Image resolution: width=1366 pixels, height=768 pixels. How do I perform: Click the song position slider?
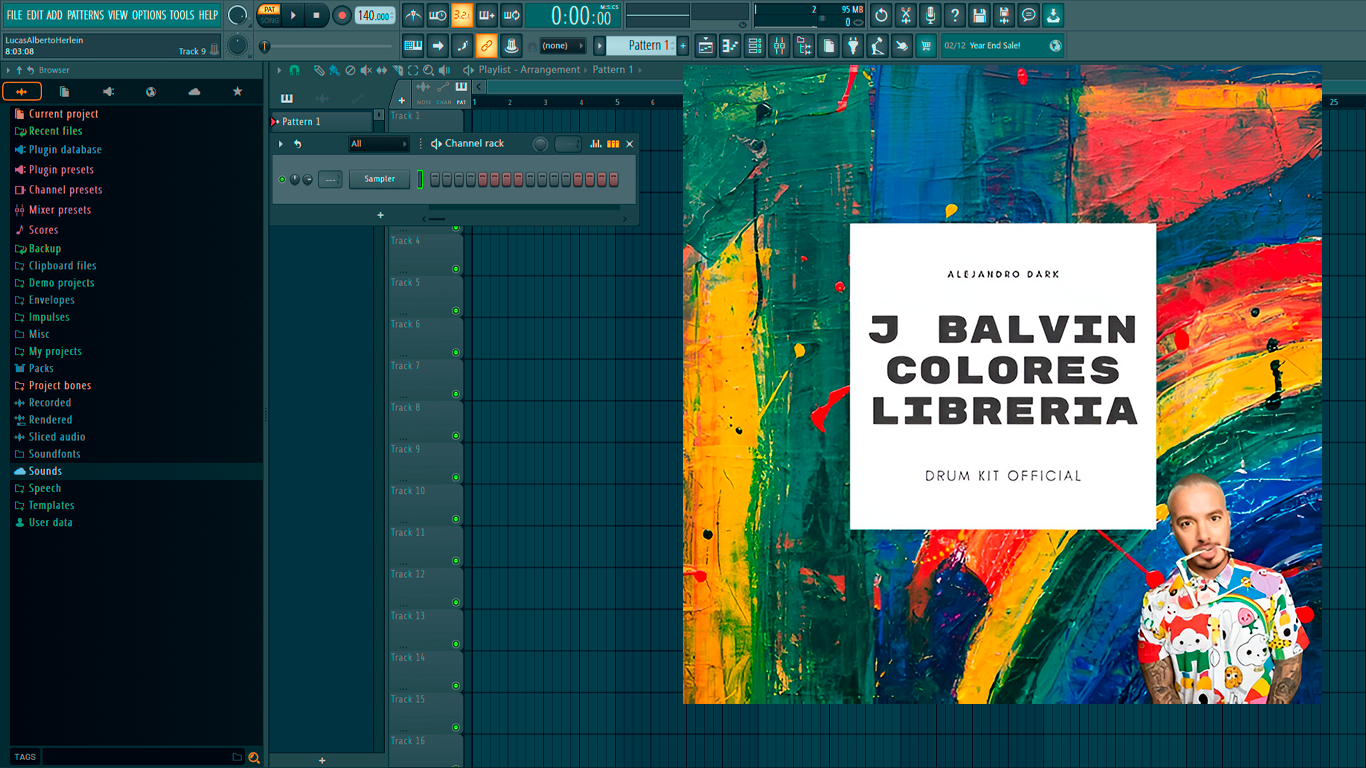[327, 46]
